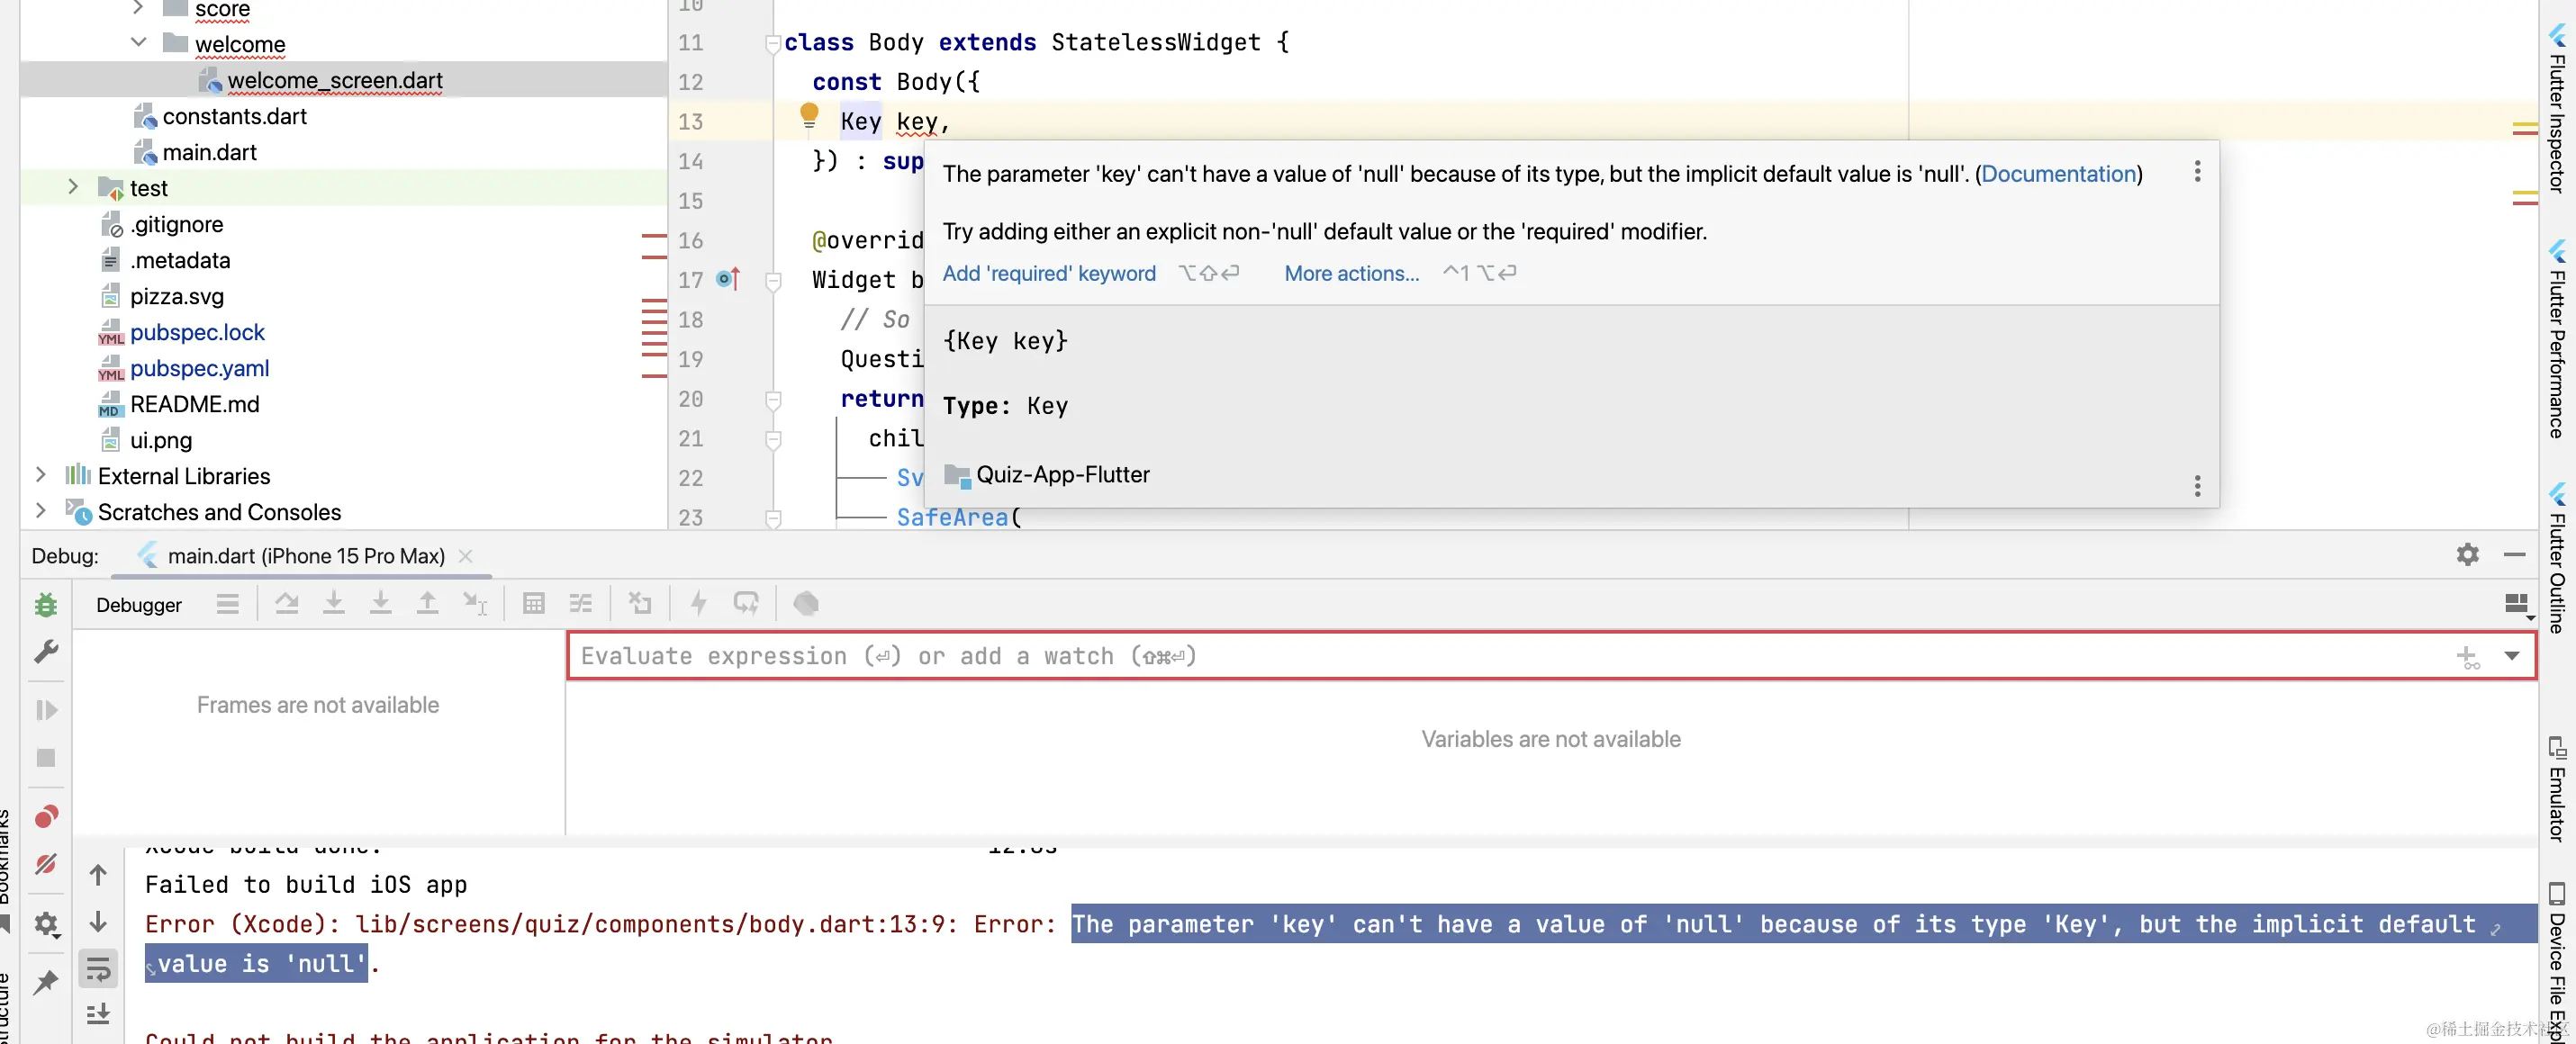The height and width of the screenshot is (1044, 2576).
Task: Switch to the Debugger tab
Action: (139, 605)
